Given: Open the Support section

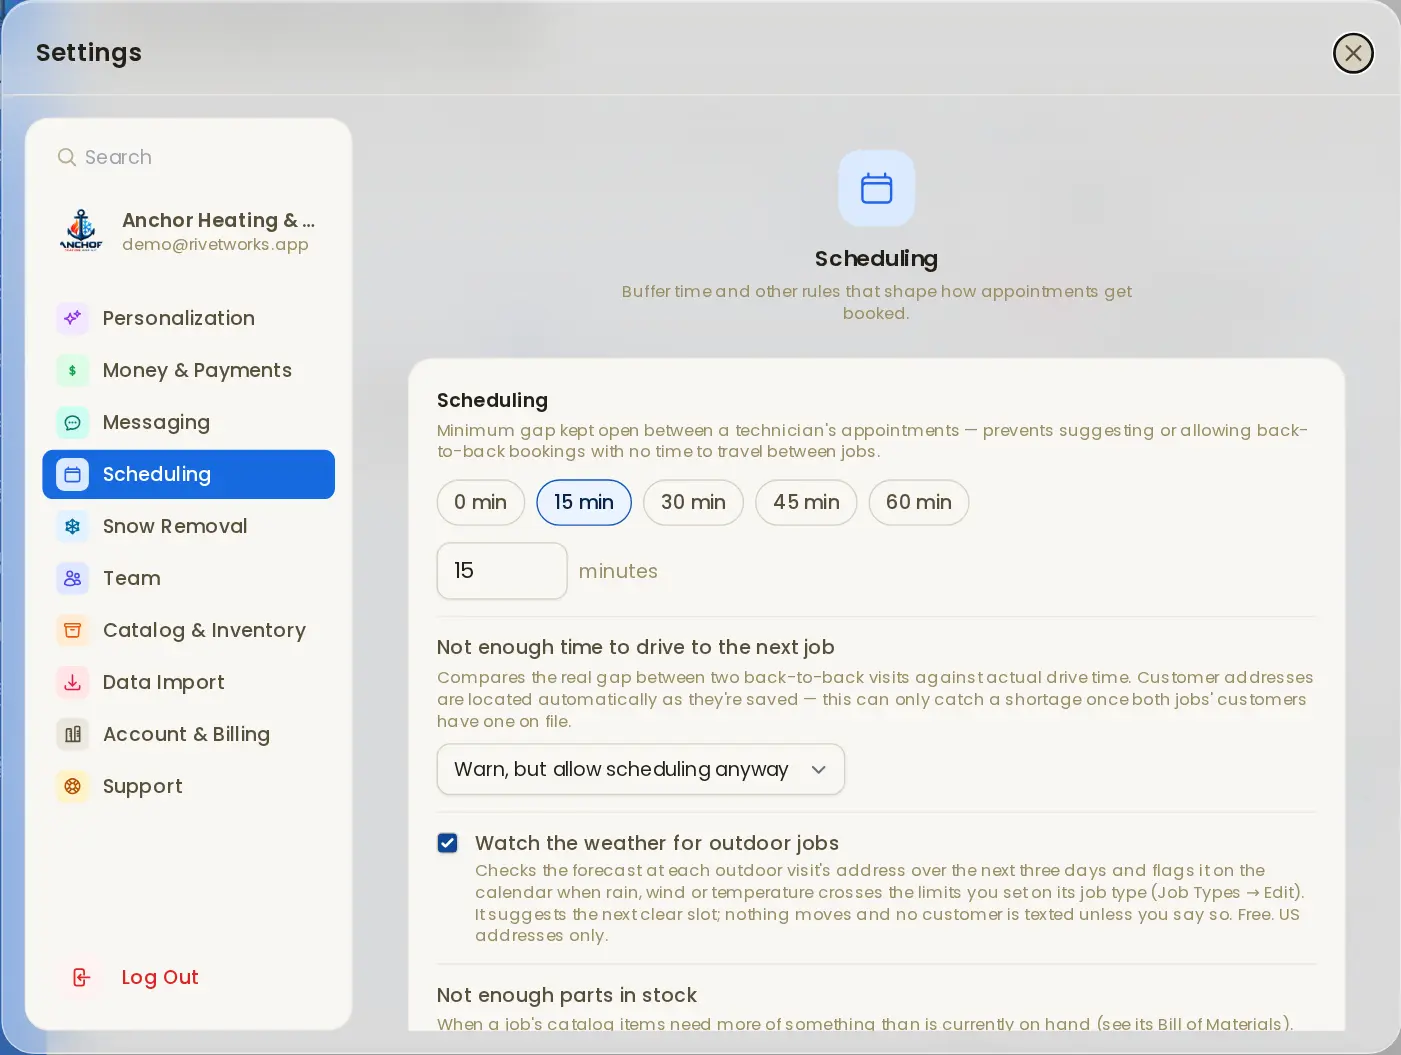Looking at the screenshot, I should click(189, 786).
